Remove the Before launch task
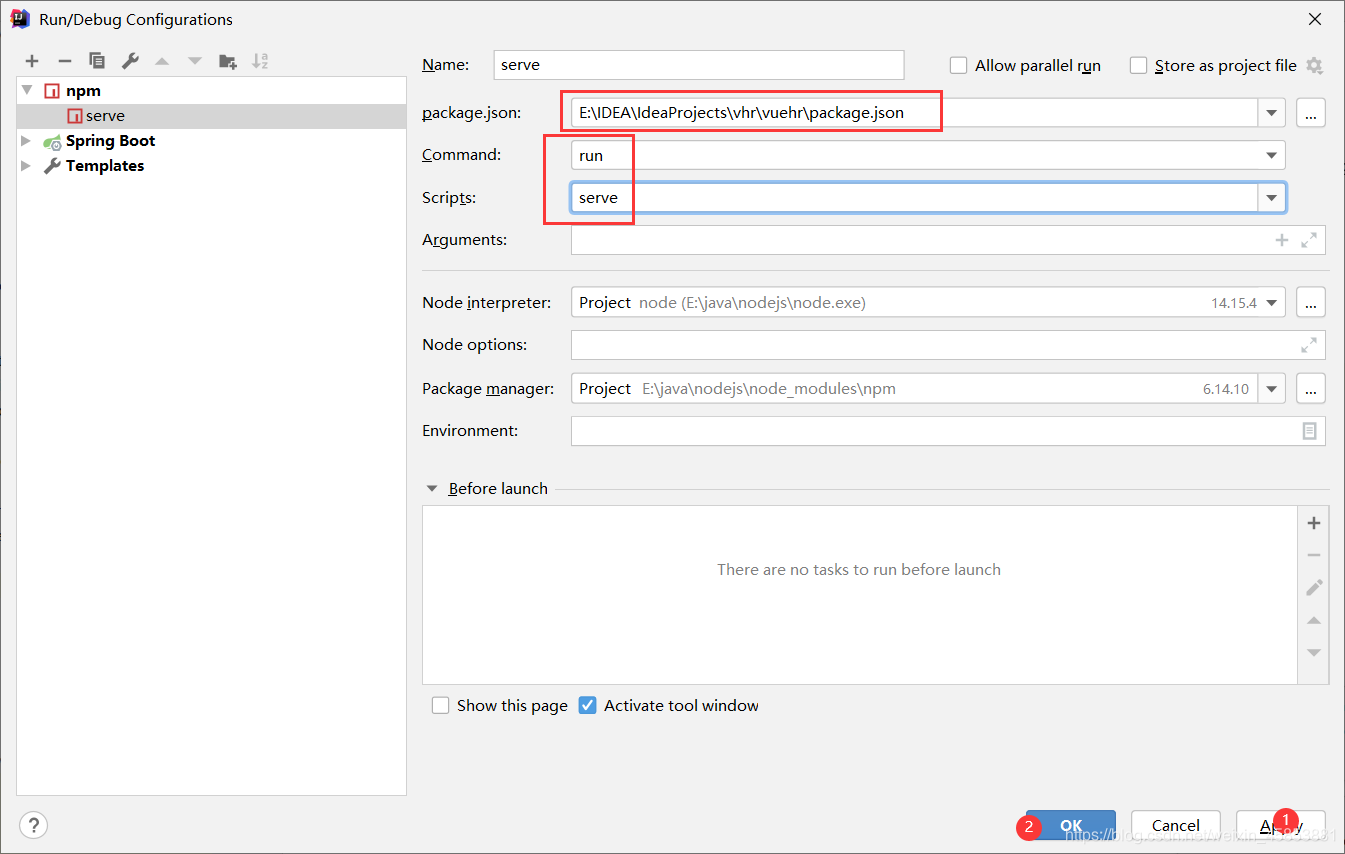 tap(1314, 555)
